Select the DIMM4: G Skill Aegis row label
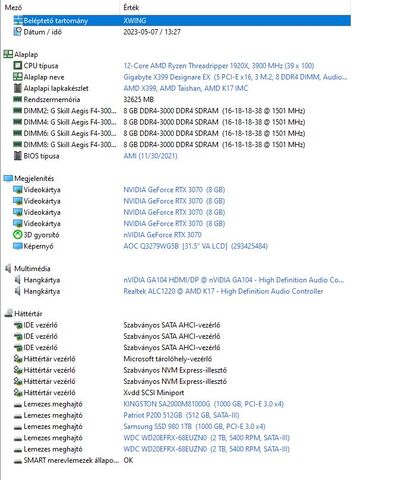 pyautogui.click(x=70, y=122)
